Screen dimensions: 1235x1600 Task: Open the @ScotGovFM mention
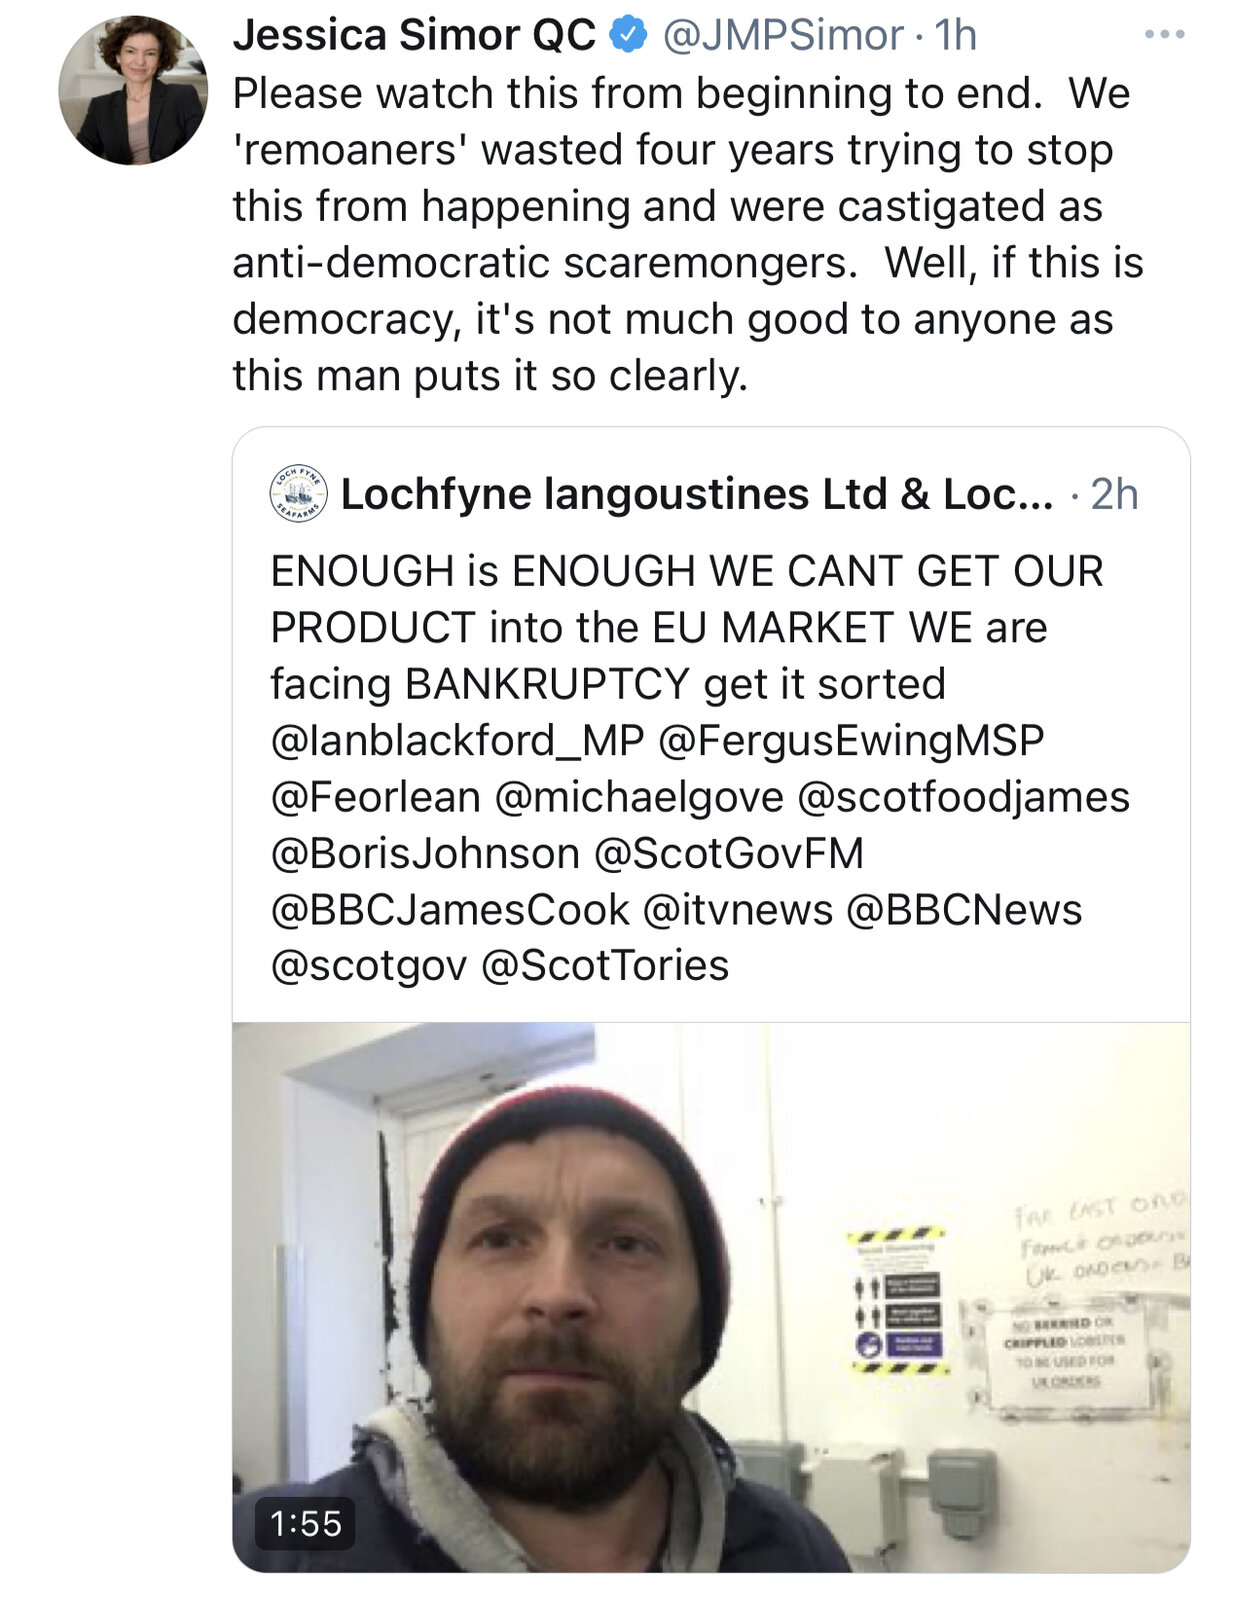[728, 854]
